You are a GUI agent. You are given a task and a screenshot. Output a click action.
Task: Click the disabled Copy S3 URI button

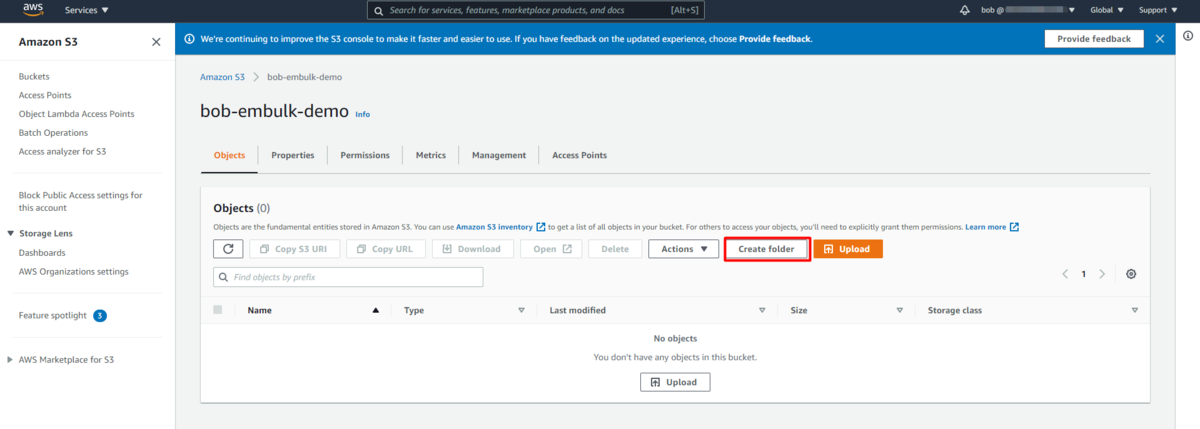(295, 249)
